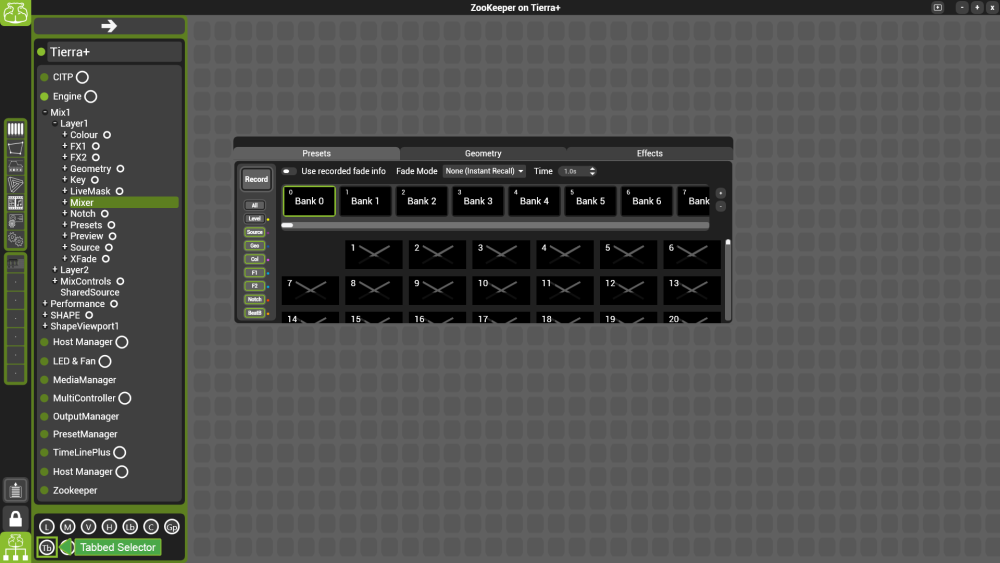Expand the MixControls tree node
The height and width of the screenshot is (563, 1000).
tap(55, 281)
